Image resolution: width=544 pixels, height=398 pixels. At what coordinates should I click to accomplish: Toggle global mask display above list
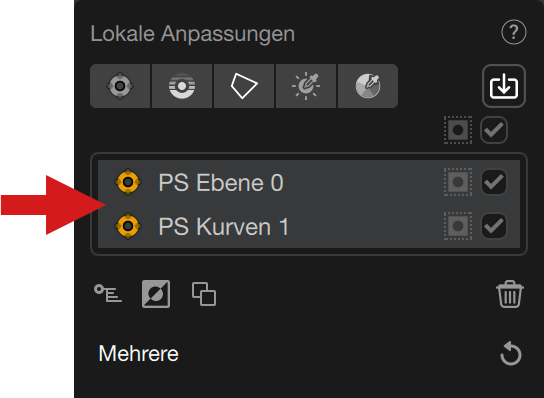click(458, 130)
